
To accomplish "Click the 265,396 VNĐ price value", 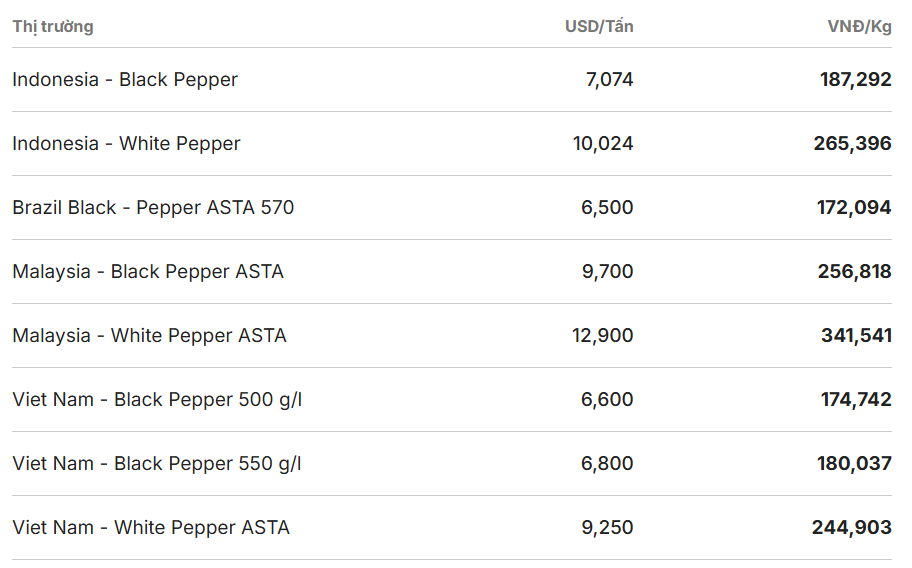I will [852, 144].
